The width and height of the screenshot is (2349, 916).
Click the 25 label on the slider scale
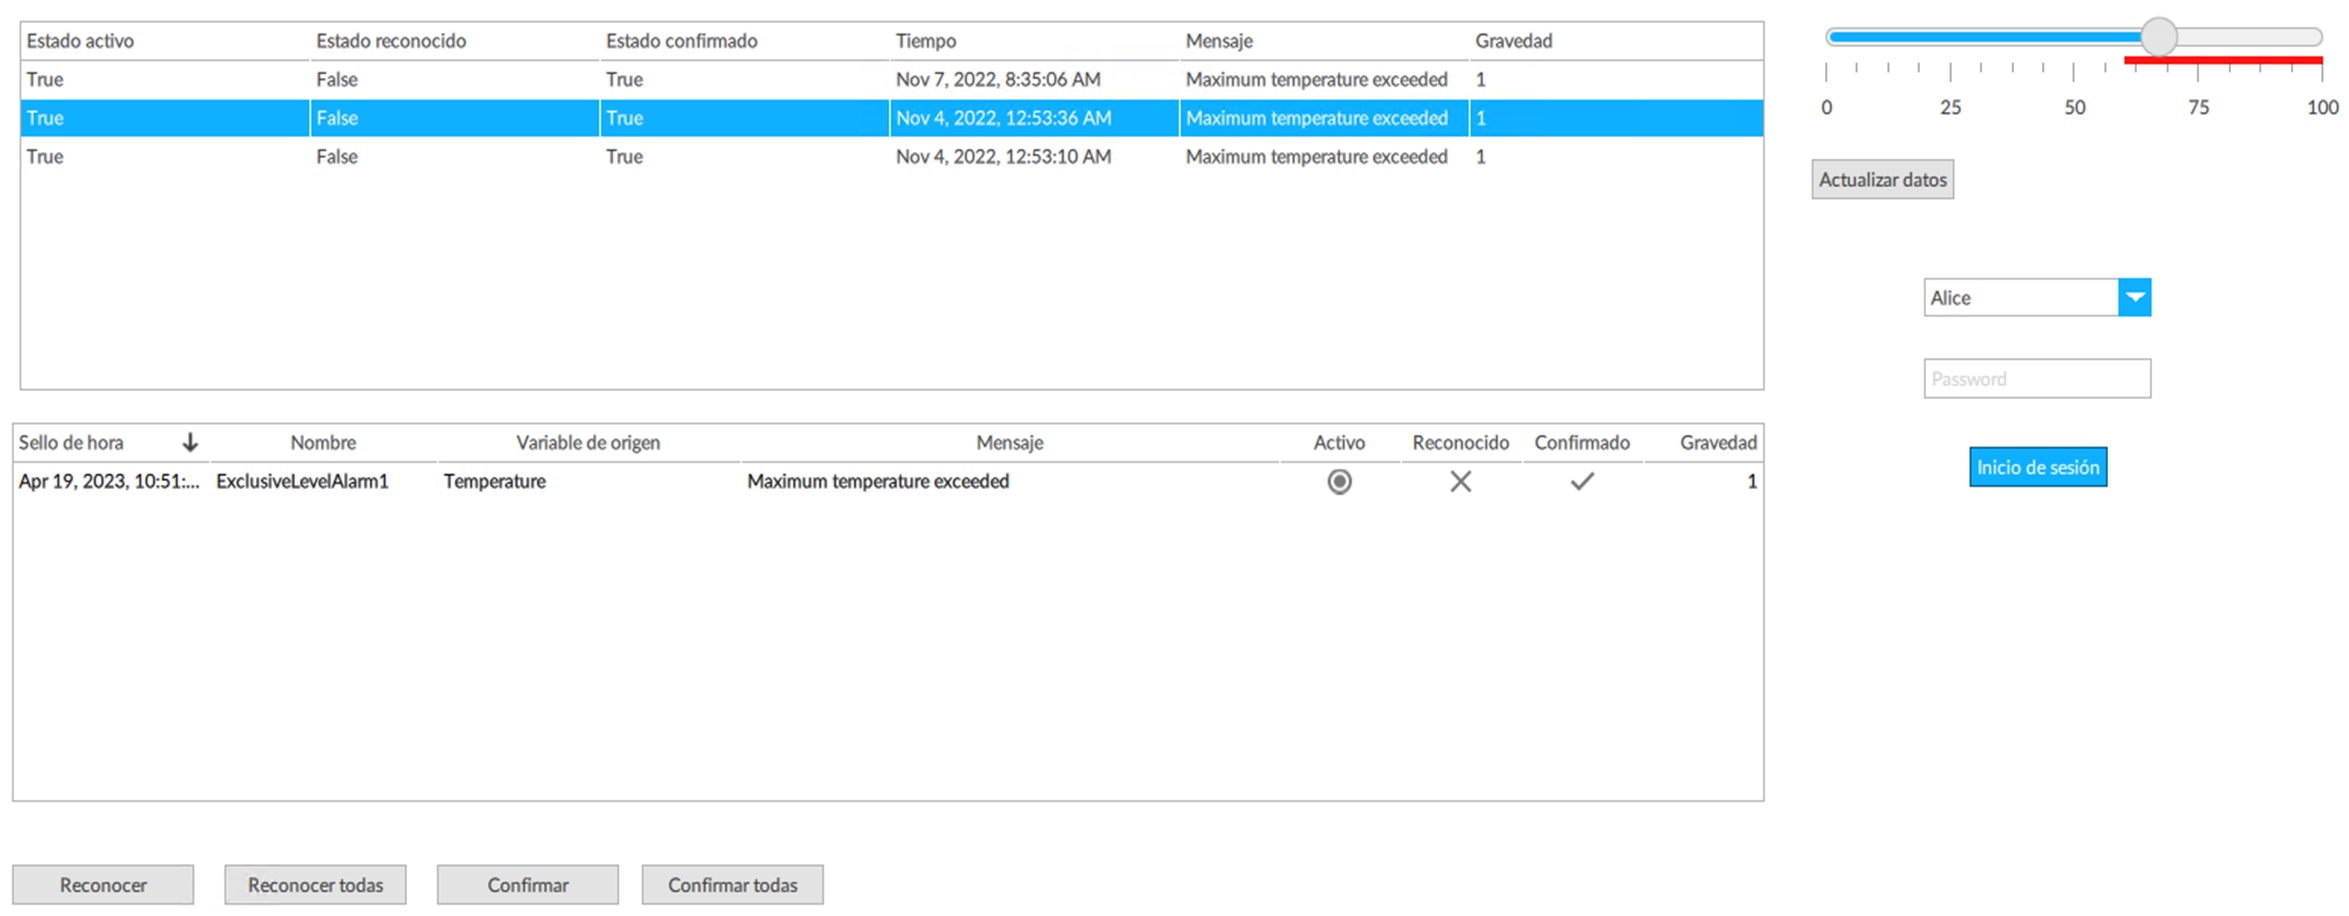[x=1950, y=107]
